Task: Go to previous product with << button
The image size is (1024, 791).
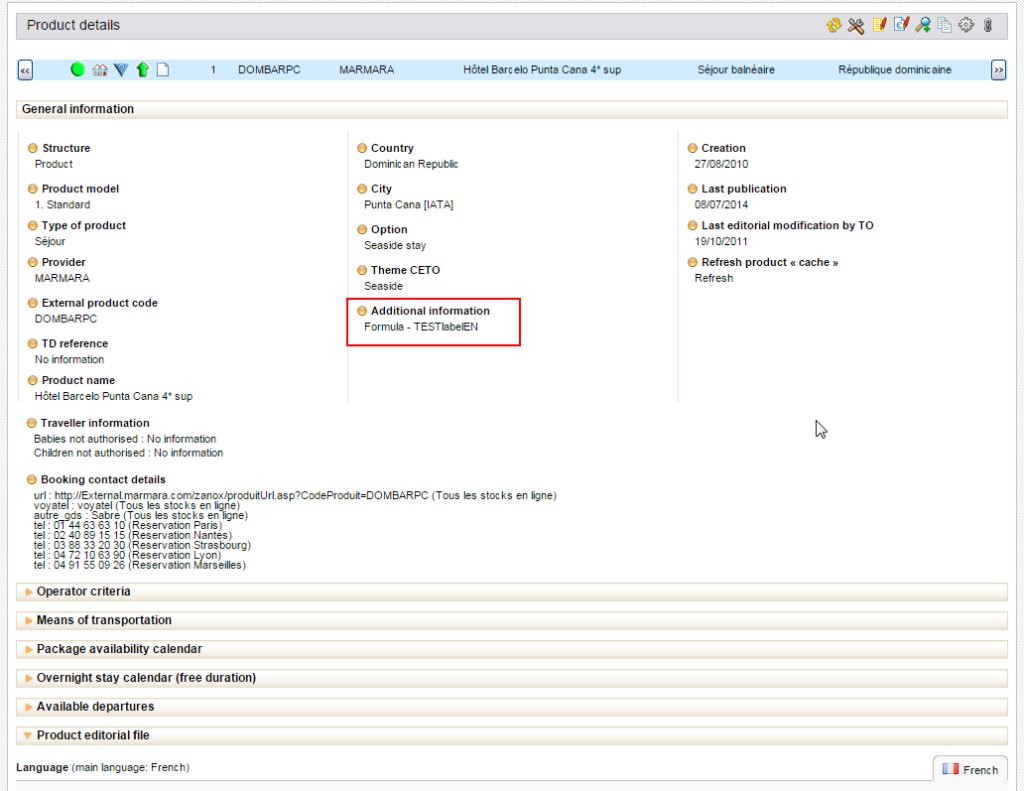Action: point(25,70)
